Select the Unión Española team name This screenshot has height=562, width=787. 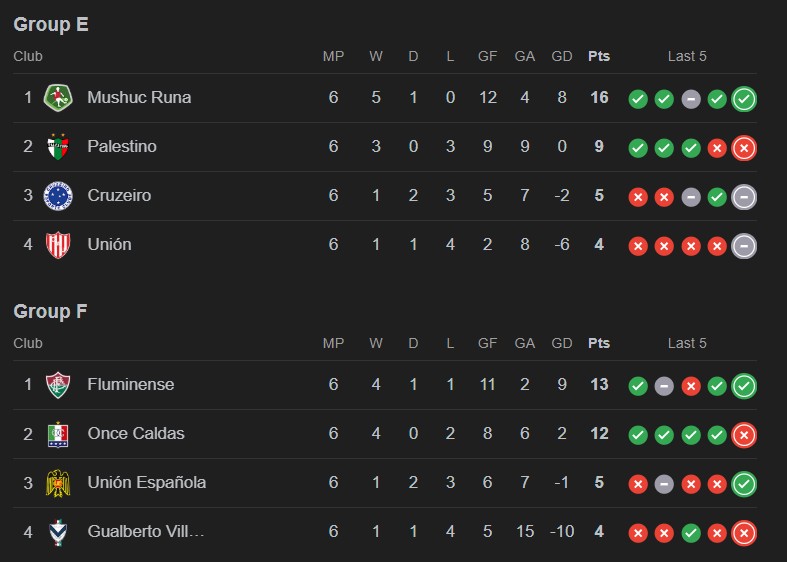pos(147,483)
